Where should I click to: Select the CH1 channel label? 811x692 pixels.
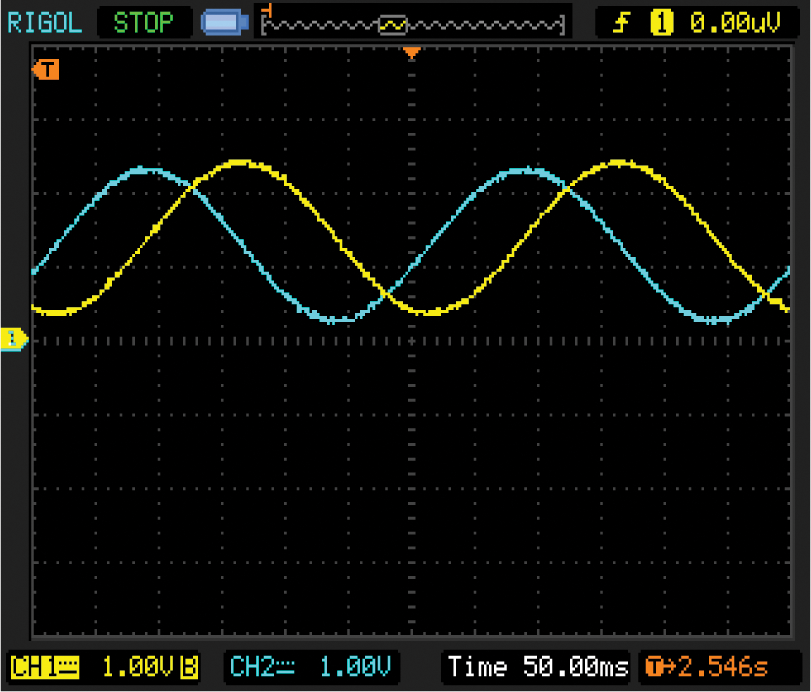35,666
